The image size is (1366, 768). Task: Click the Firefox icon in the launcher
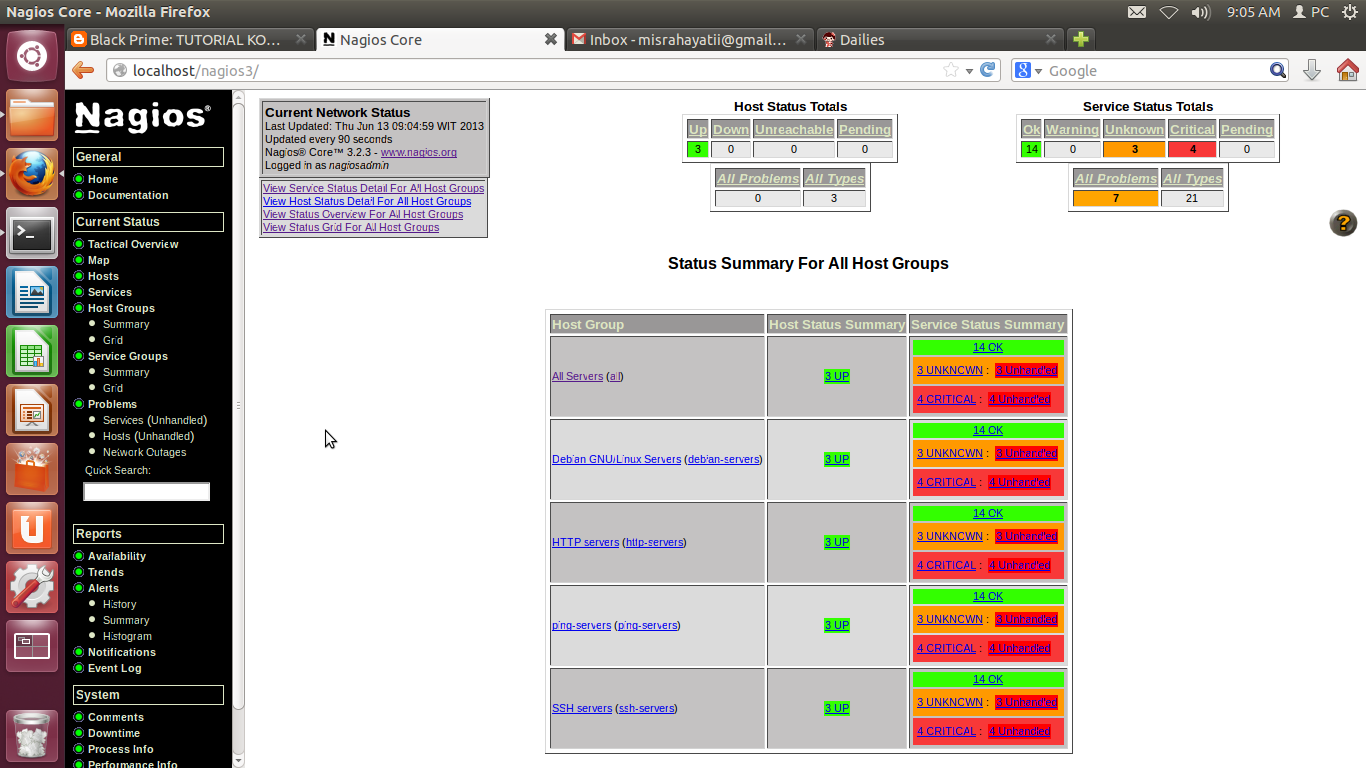(32, 175)
